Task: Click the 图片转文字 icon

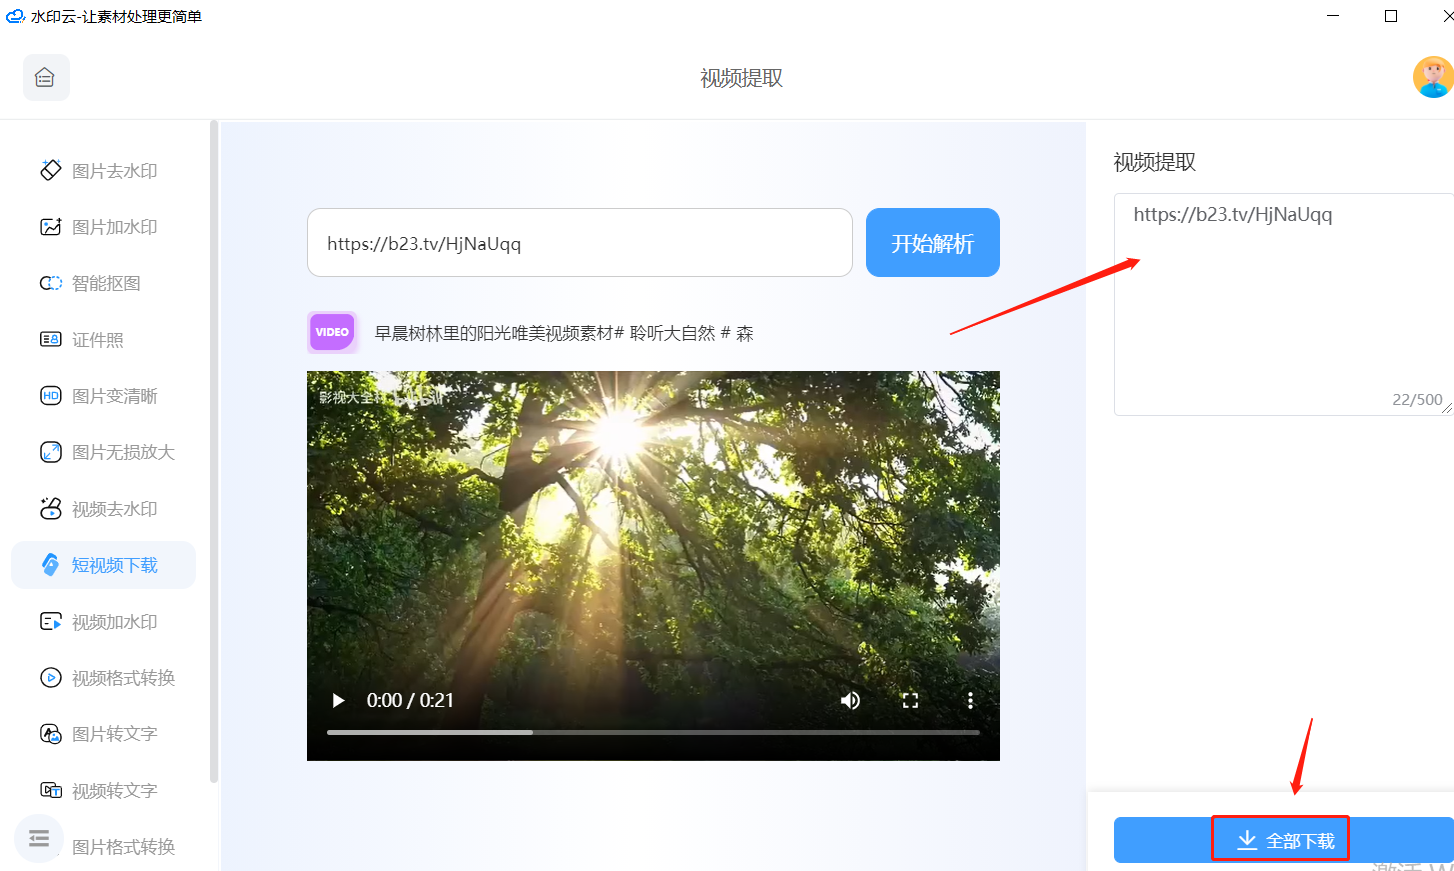Action: (51, 734)
